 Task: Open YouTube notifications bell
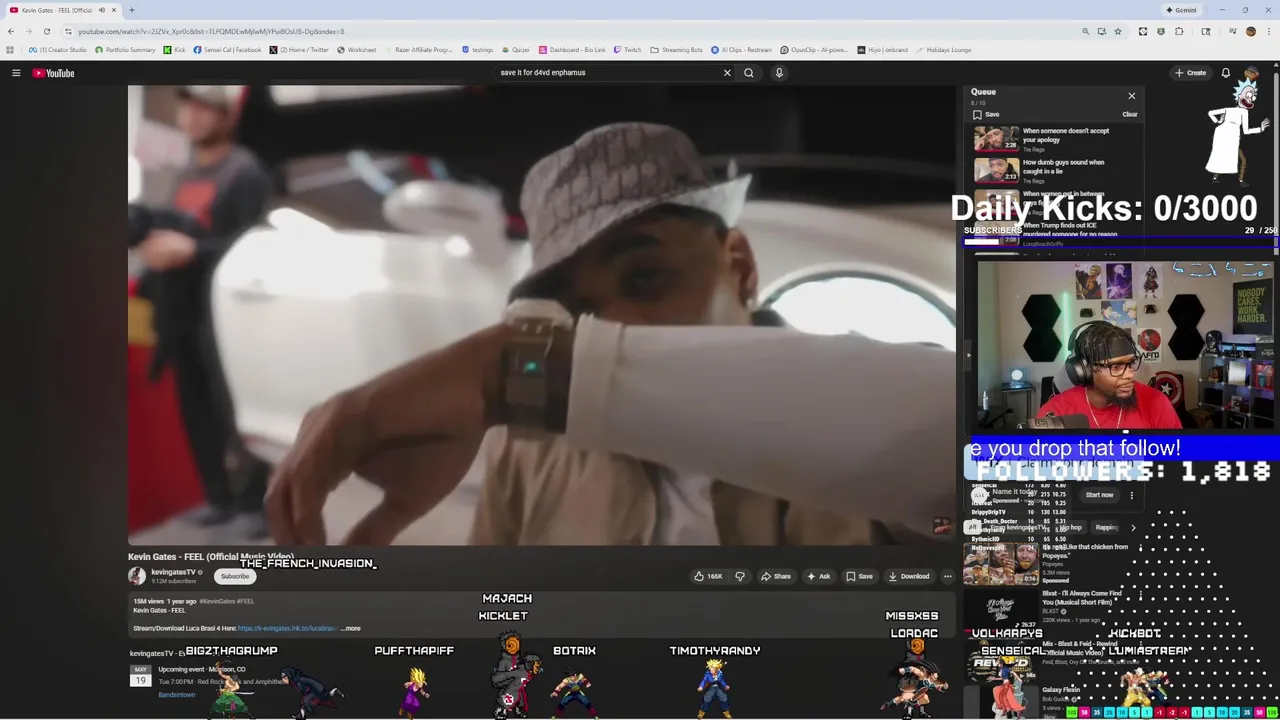click(x=1225, y=73)
